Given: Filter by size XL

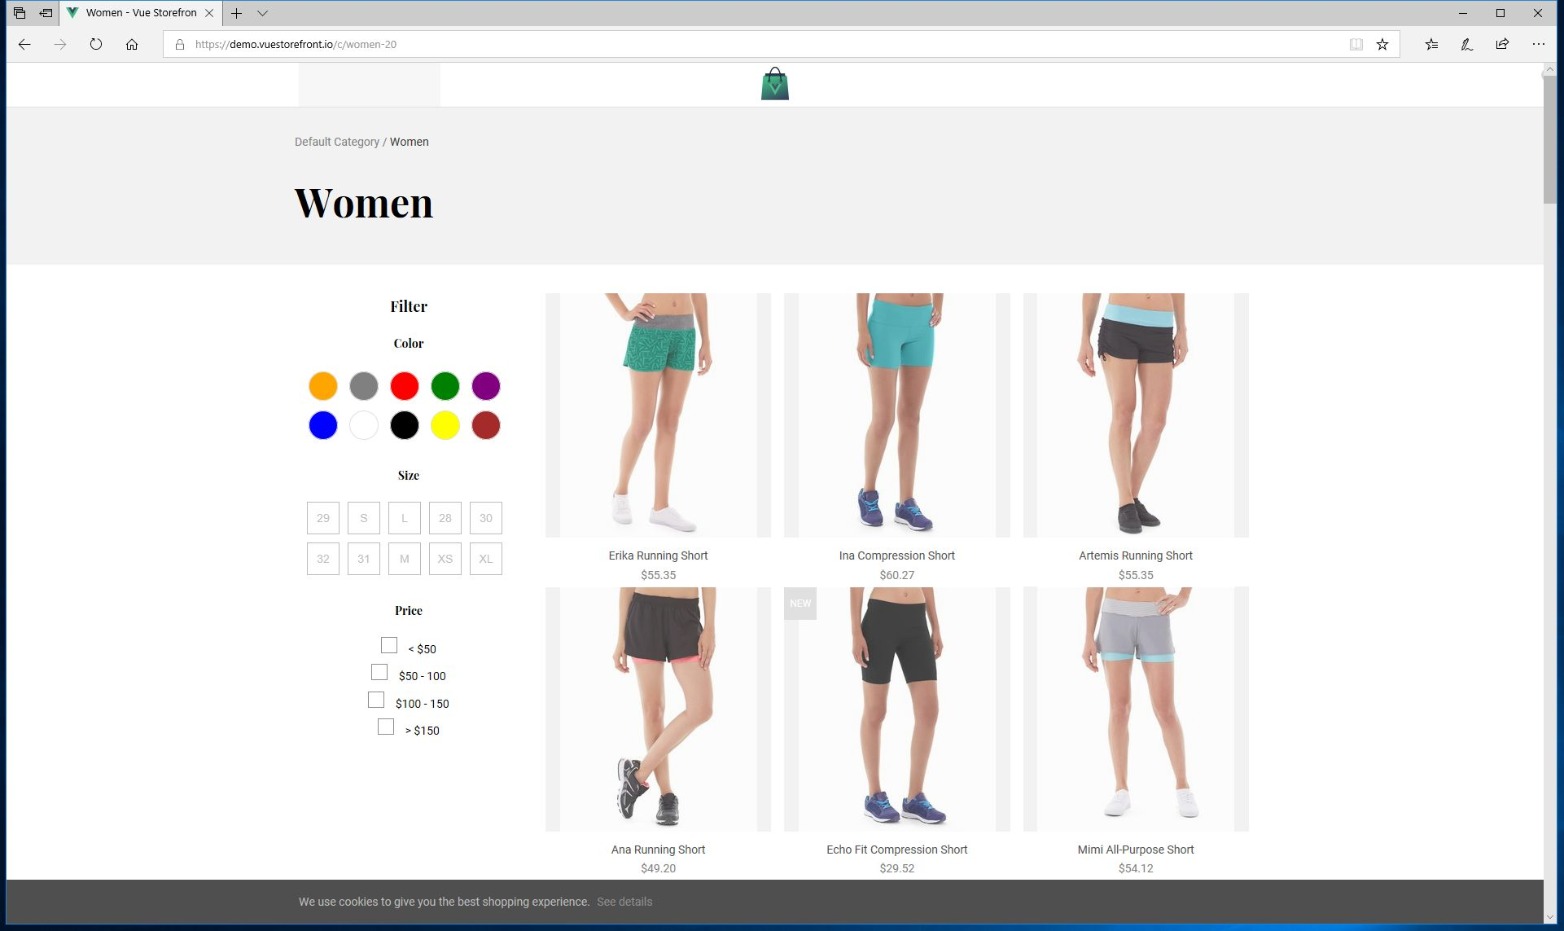Looking at the screenshot, I should tap(486, 559).
